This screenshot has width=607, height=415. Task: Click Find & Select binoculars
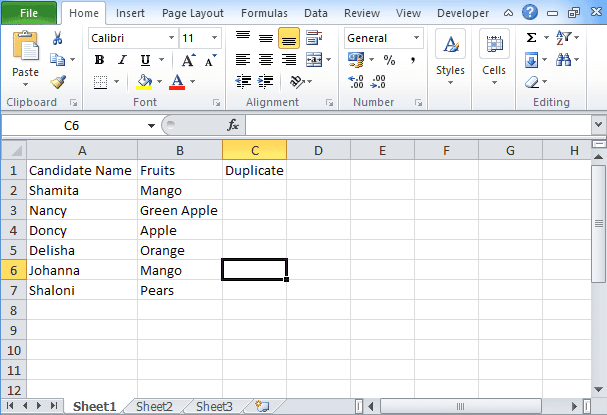coord(563,60)
